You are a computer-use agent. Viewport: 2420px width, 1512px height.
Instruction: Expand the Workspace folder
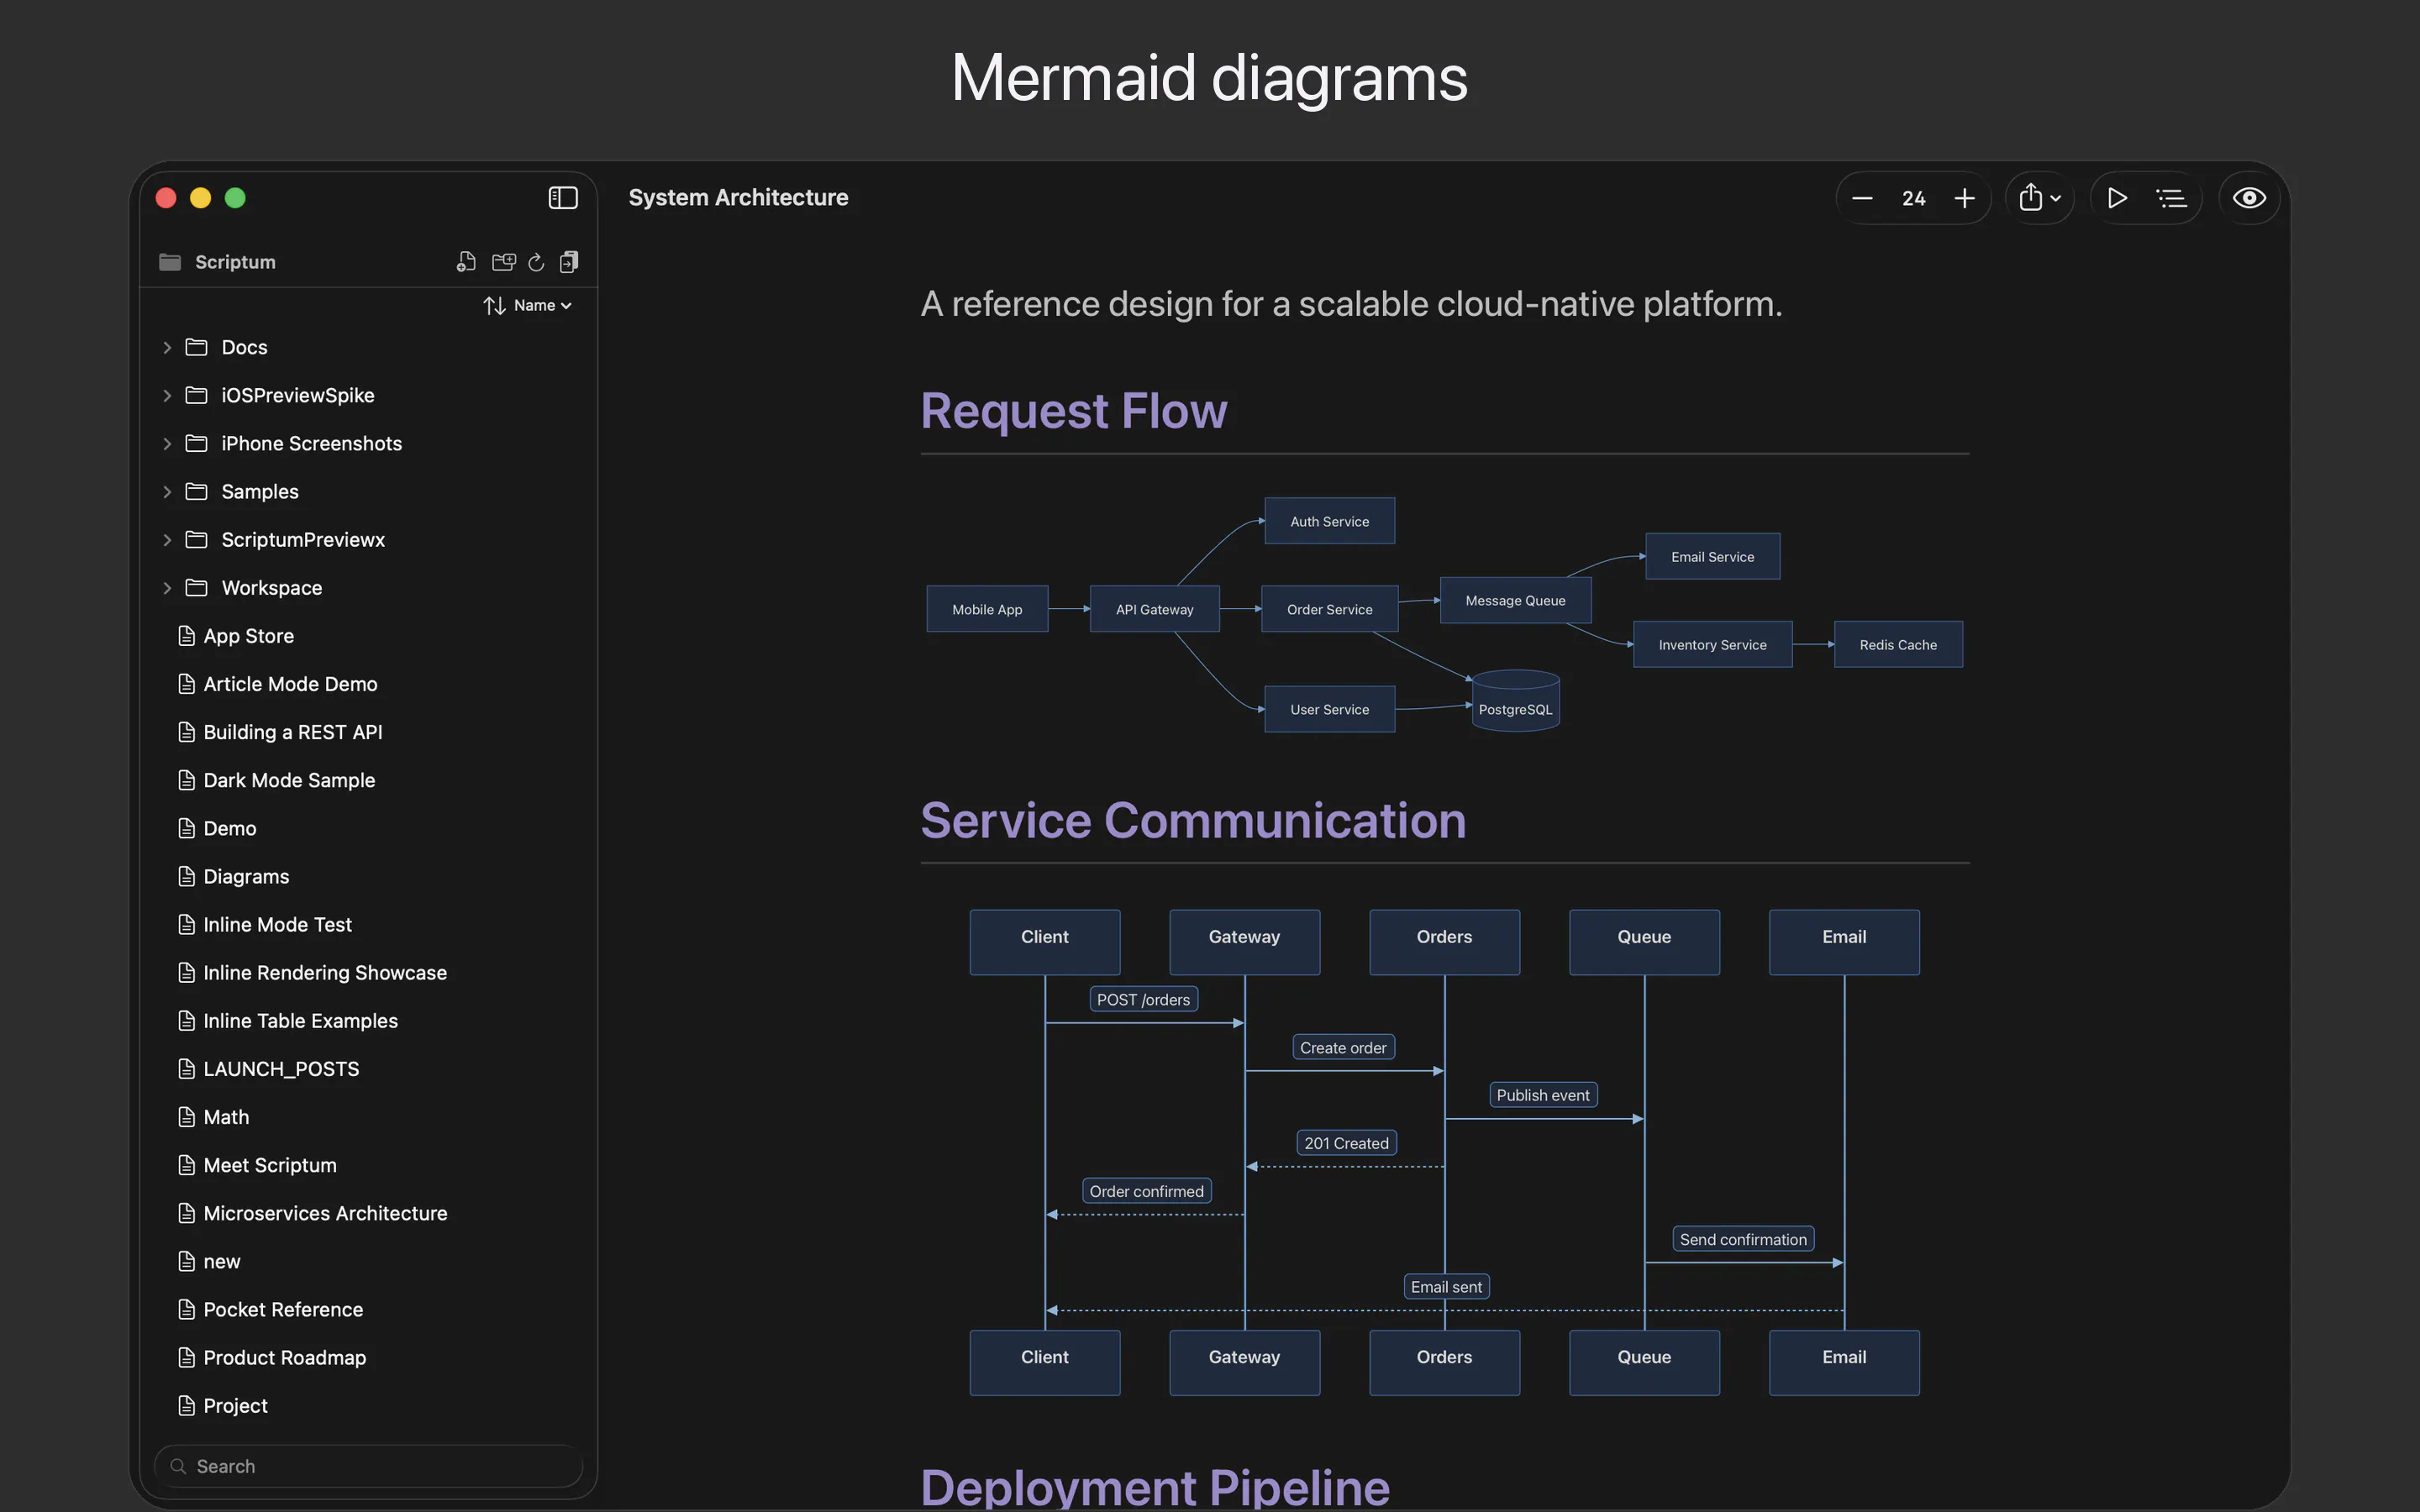point(167,588)
